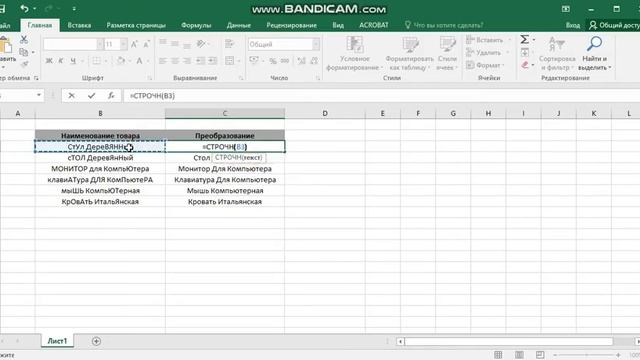Click the 'Вход' sign-in link
This screenshot has height=360, width=640.
573,25
